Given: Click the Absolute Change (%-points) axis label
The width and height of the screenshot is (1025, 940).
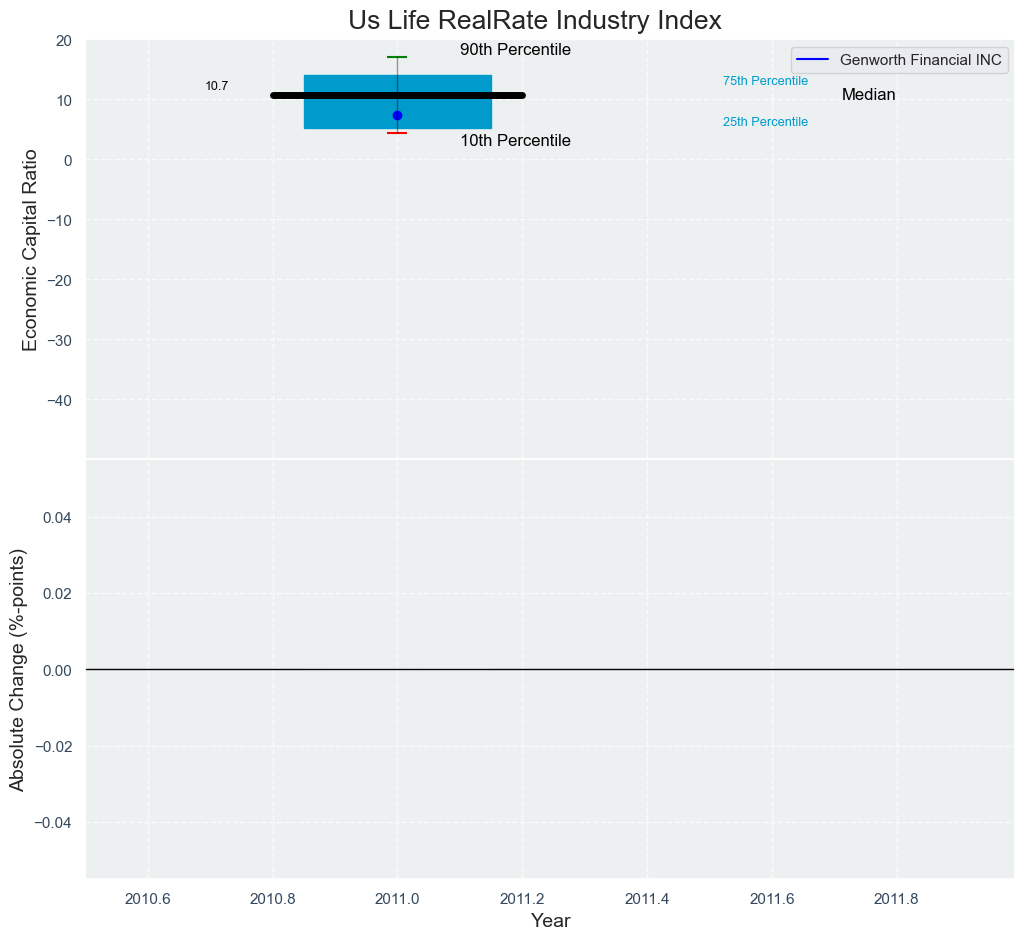Looking at the screenshot, I should pyautogui.click(x=17, y=670).
